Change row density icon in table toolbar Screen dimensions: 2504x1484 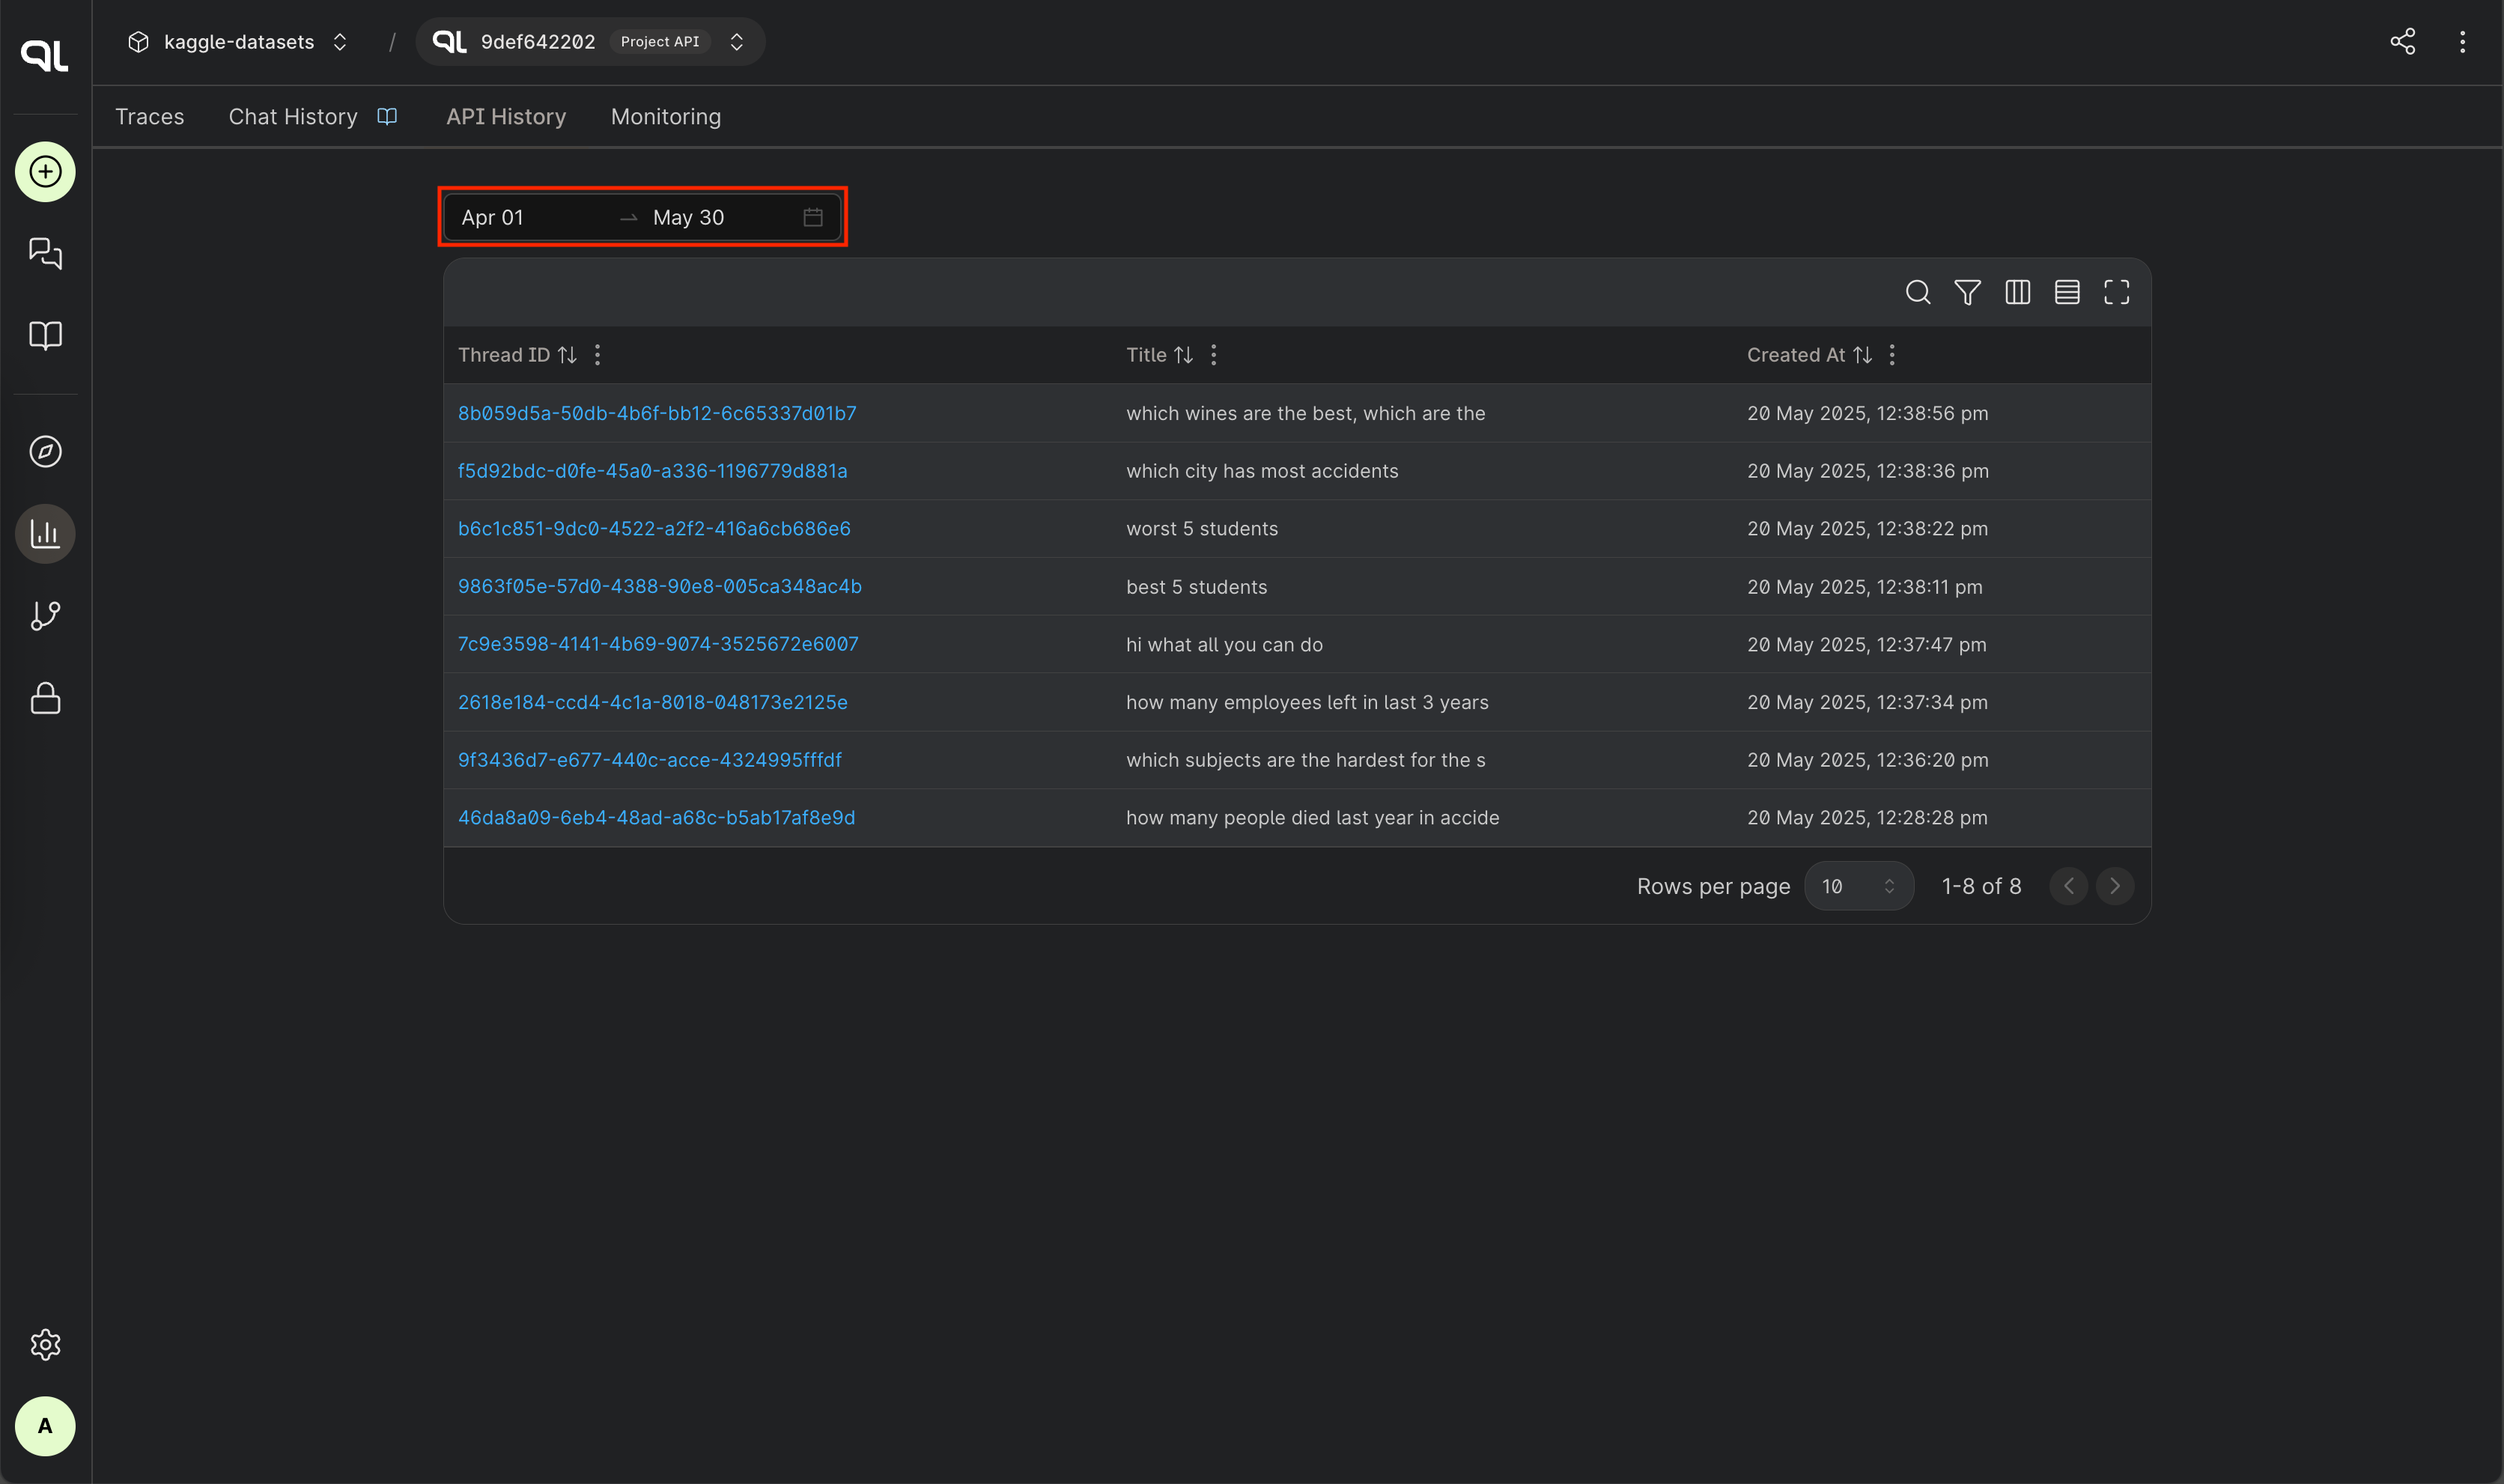(2067, 292)
